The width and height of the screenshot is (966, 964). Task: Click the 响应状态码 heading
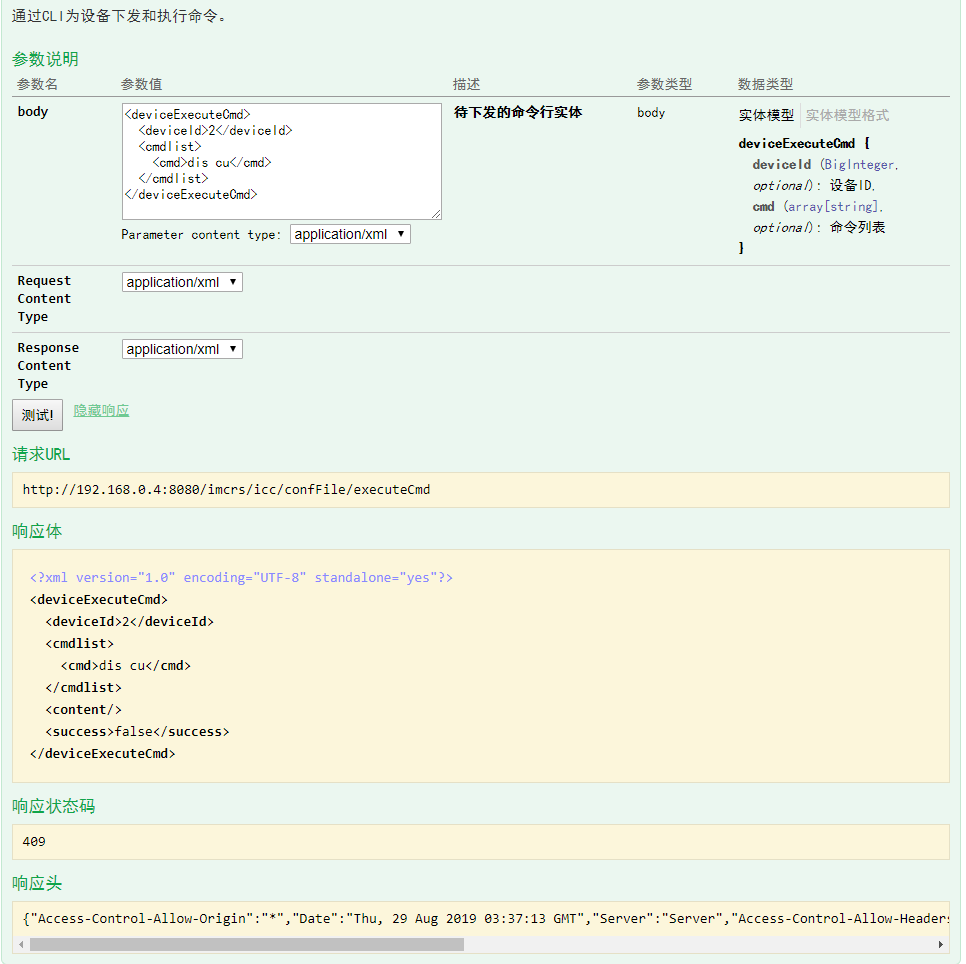54,806
